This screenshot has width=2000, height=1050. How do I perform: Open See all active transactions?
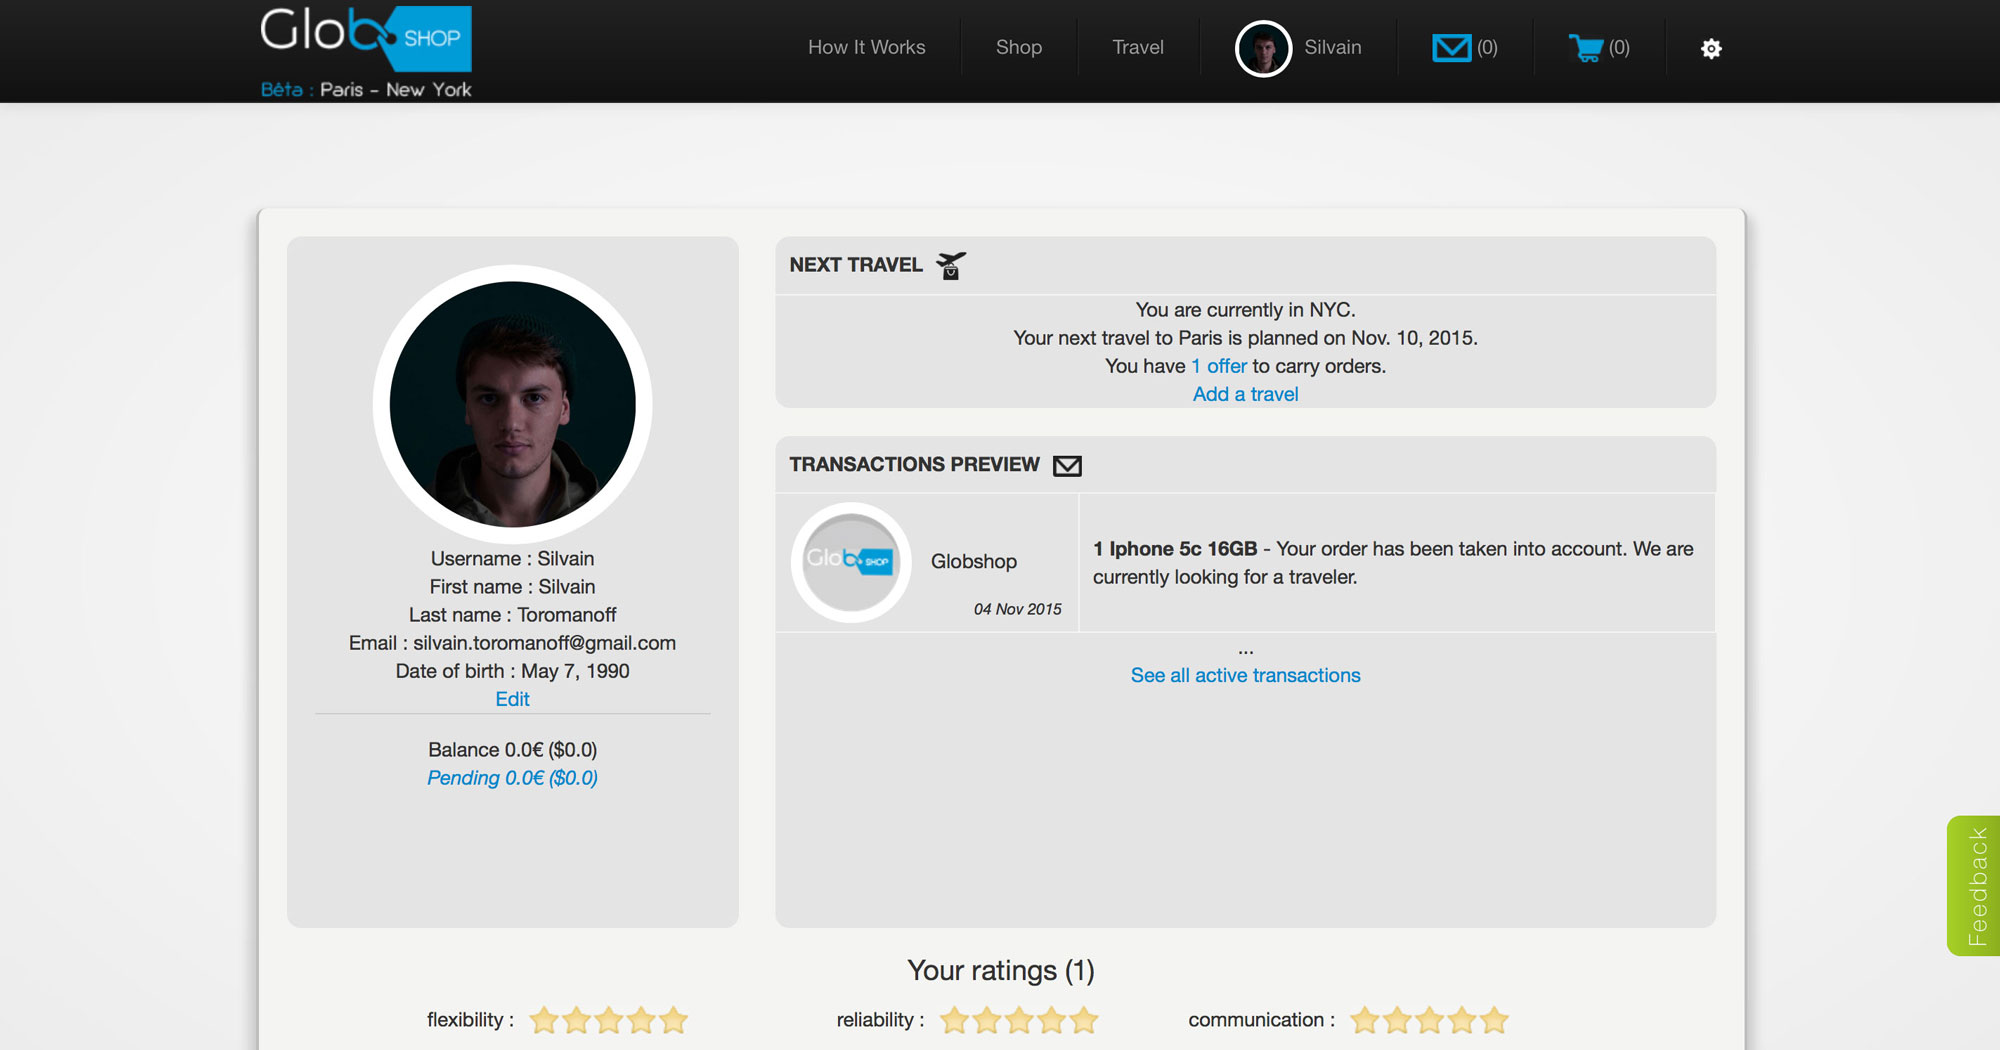coord(1245,675)
